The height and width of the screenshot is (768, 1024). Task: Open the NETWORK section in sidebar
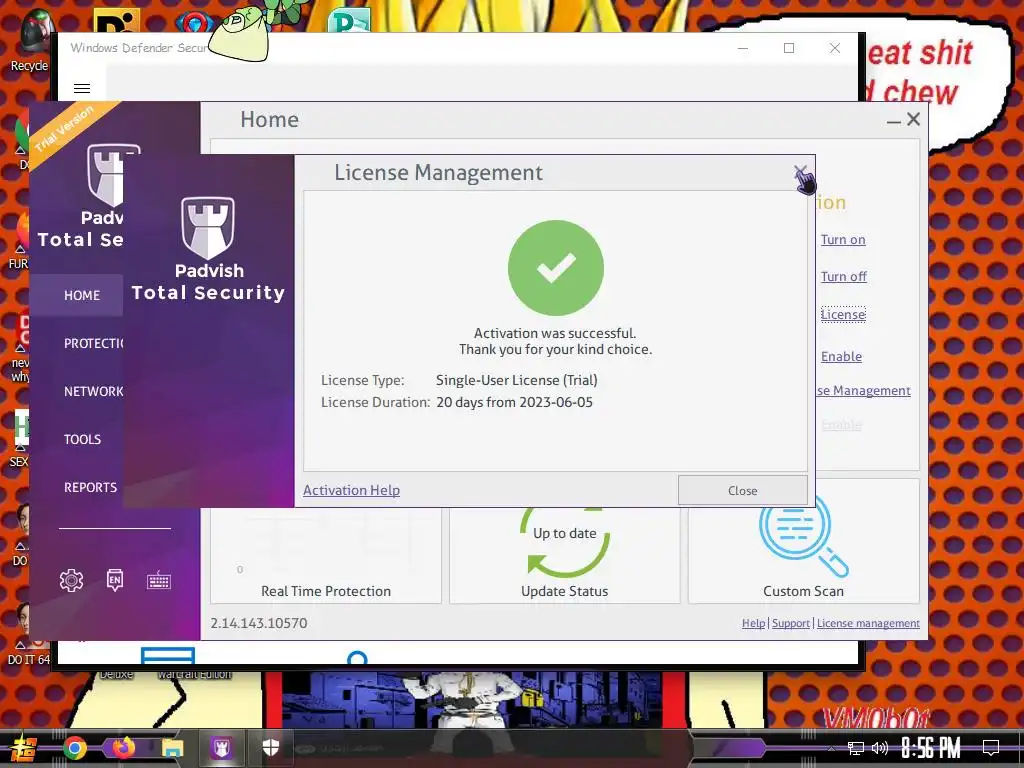click(x=93, y=391)
